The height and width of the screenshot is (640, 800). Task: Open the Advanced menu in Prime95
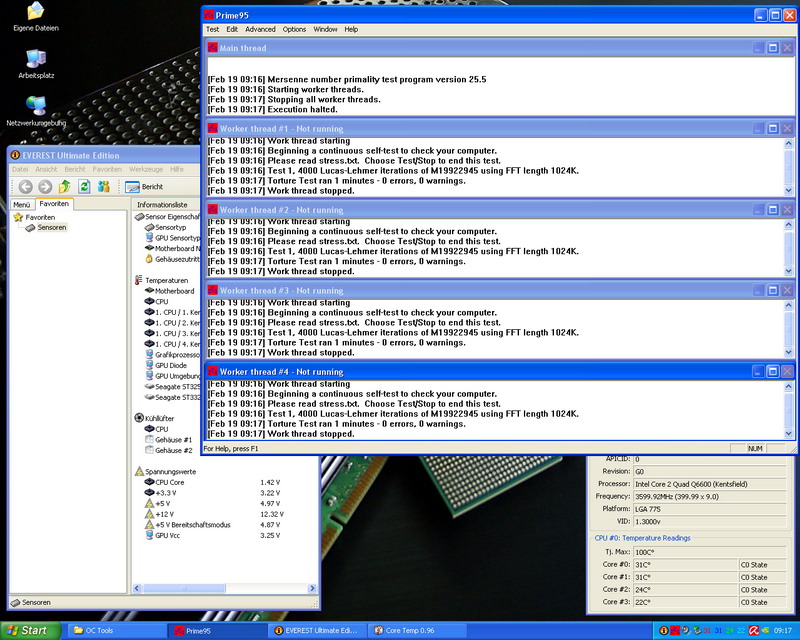coord(260,30)
